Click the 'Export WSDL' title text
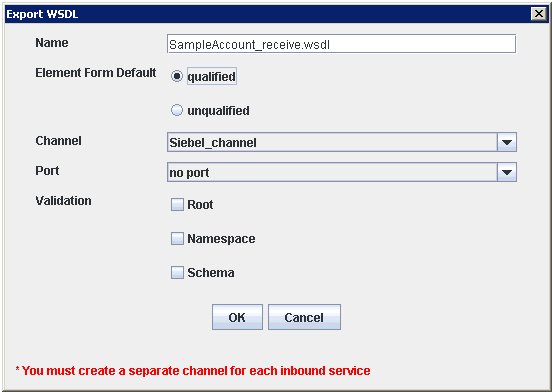The height and width of the screenshot is (392, 552). coord(42,14)
